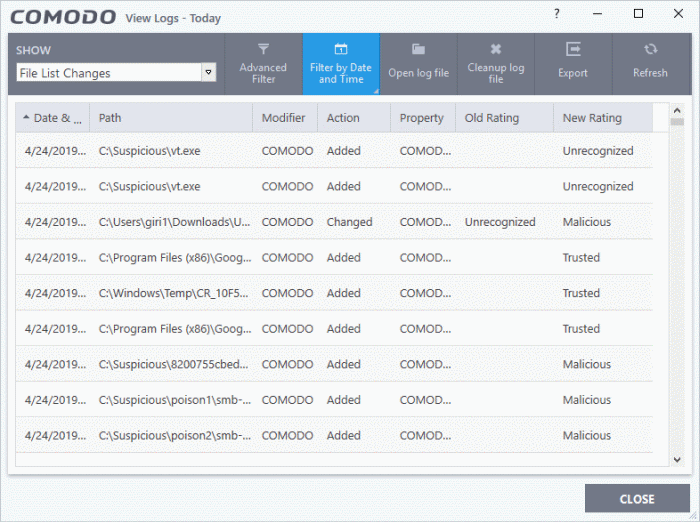700x522 pixels.
Task: Maximize the View Logs window
Action: pos(638,14)
